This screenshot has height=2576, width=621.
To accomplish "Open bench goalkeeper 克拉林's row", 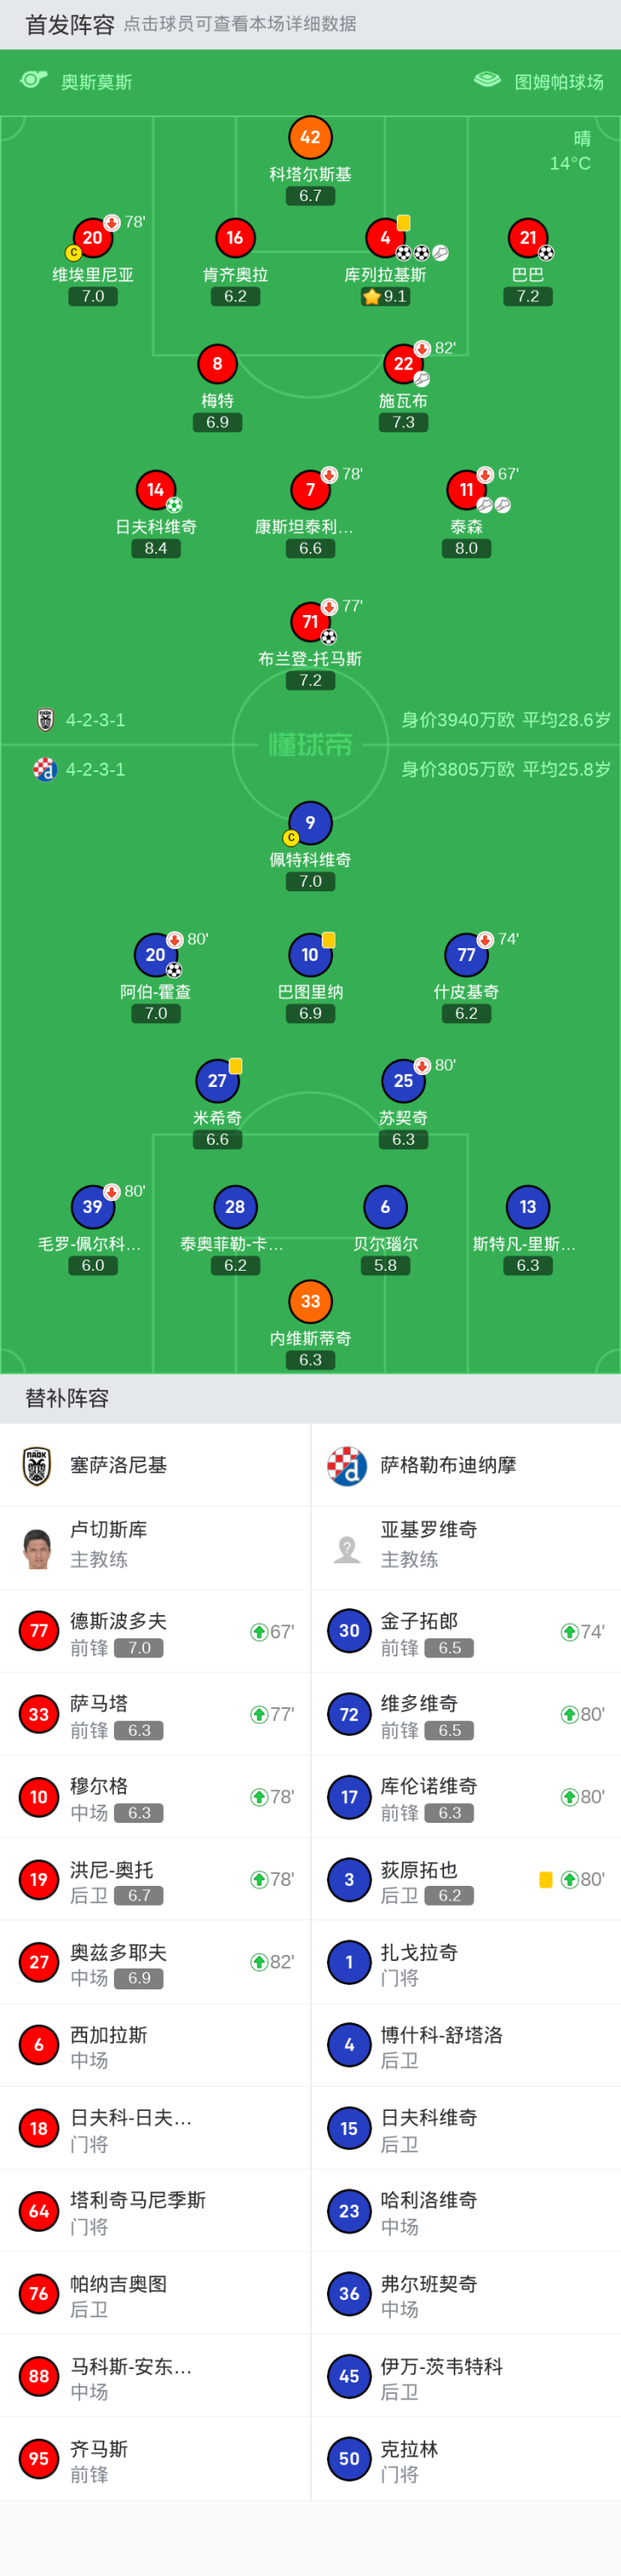I will pyautogui.click(x=465, y=2460).
